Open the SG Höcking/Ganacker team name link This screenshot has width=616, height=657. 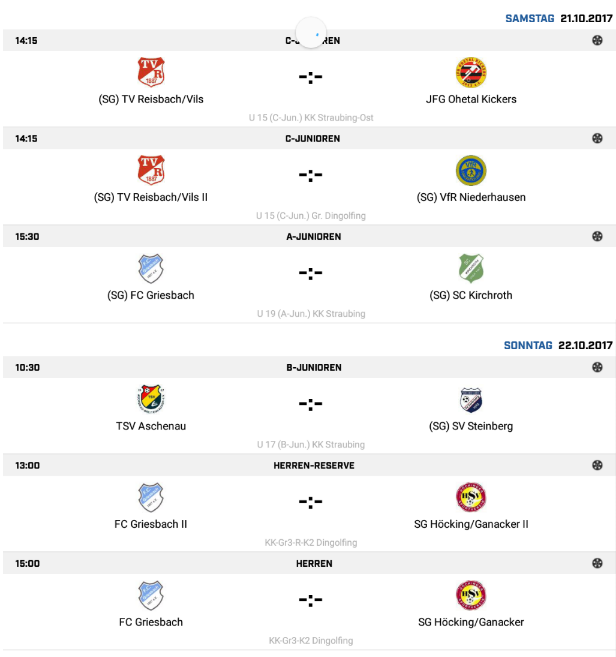[x=470, y=622]
